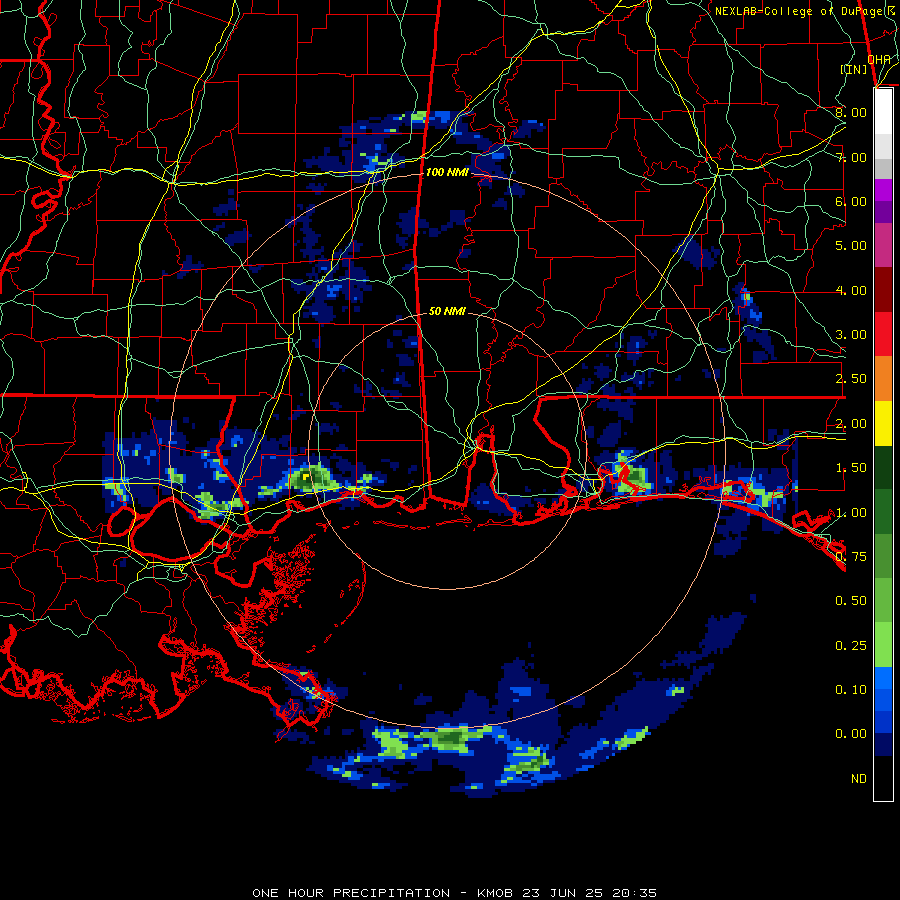Image resolution: width=900 pixels, height=900 pixels.
Task: Pick the black ND swatch at the legend bottom
Action: [883, 778]
